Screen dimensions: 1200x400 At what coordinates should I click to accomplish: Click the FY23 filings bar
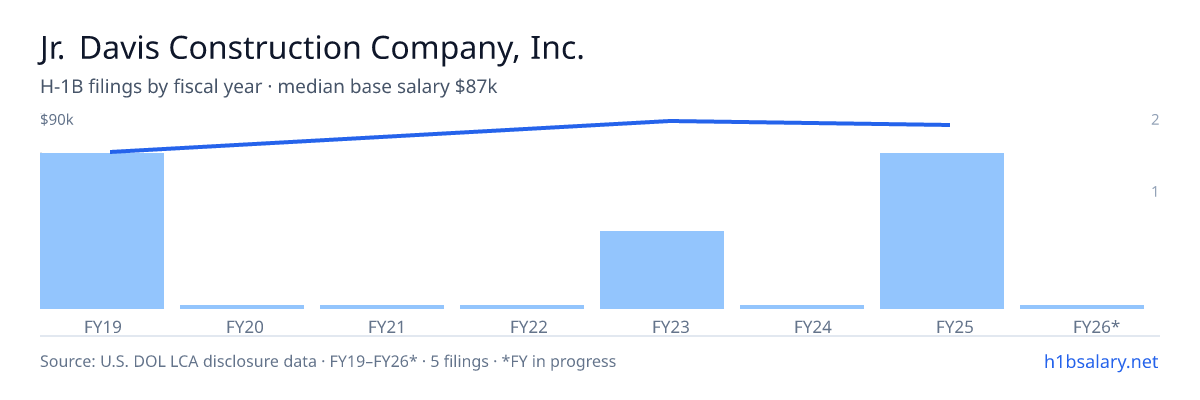pyautogui.click(x=662, y=270)
